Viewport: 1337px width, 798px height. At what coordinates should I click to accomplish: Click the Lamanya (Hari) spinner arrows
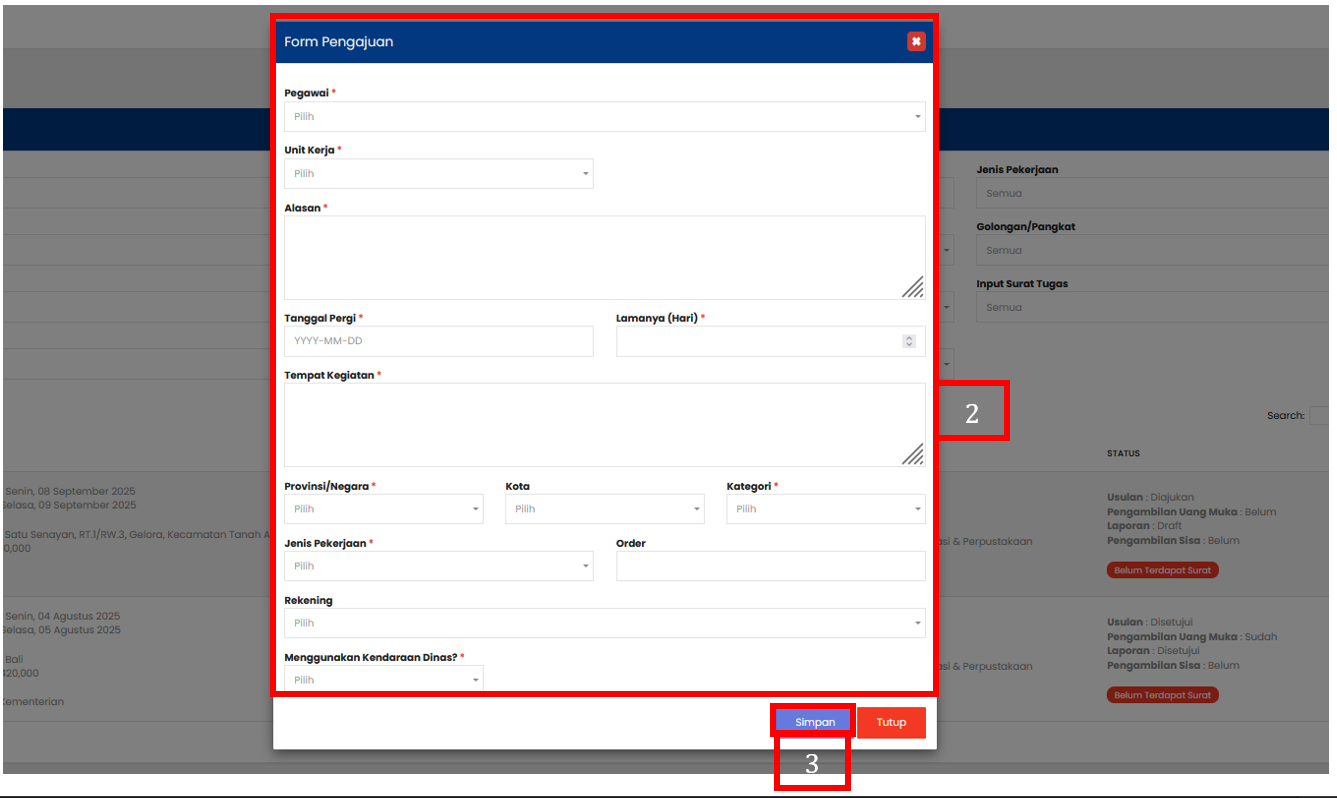pos(909,342)
